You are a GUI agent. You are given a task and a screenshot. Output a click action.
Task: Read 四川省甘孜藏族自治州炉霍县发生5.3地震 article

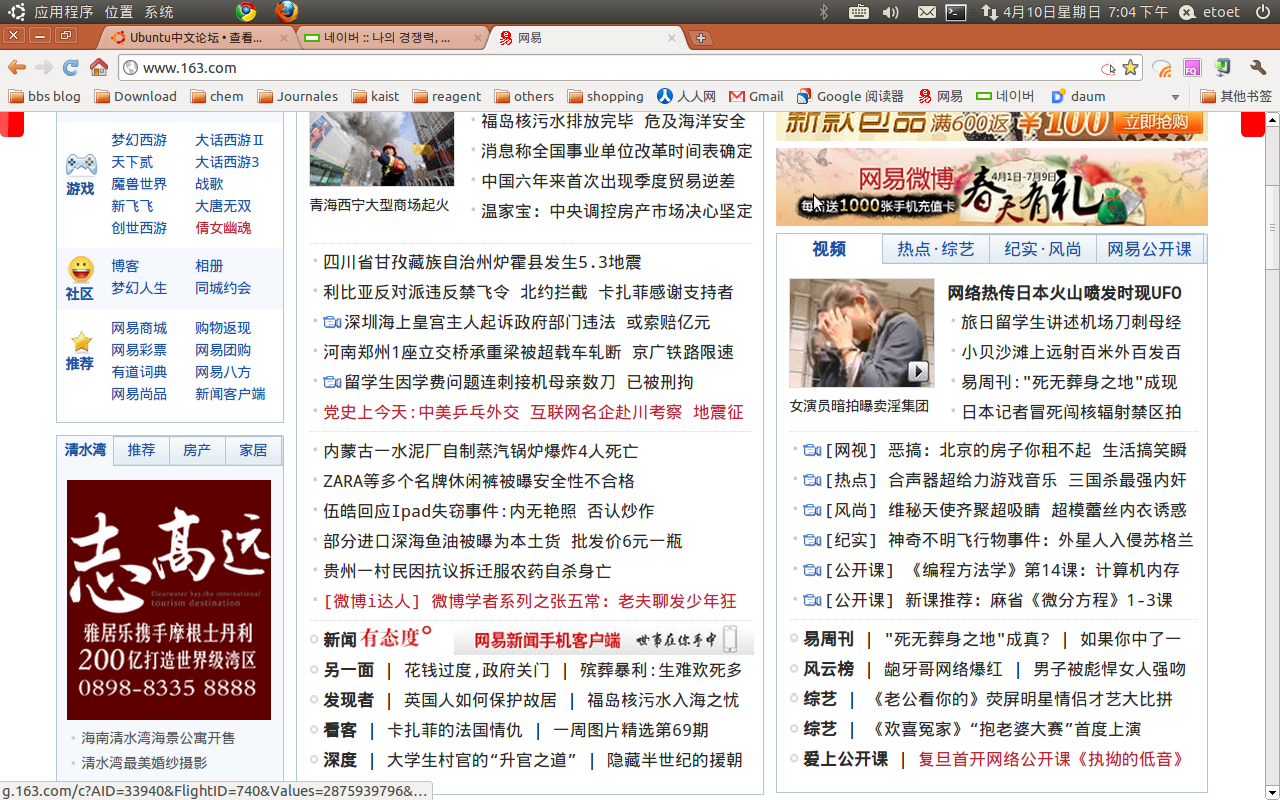pos(482,262)
